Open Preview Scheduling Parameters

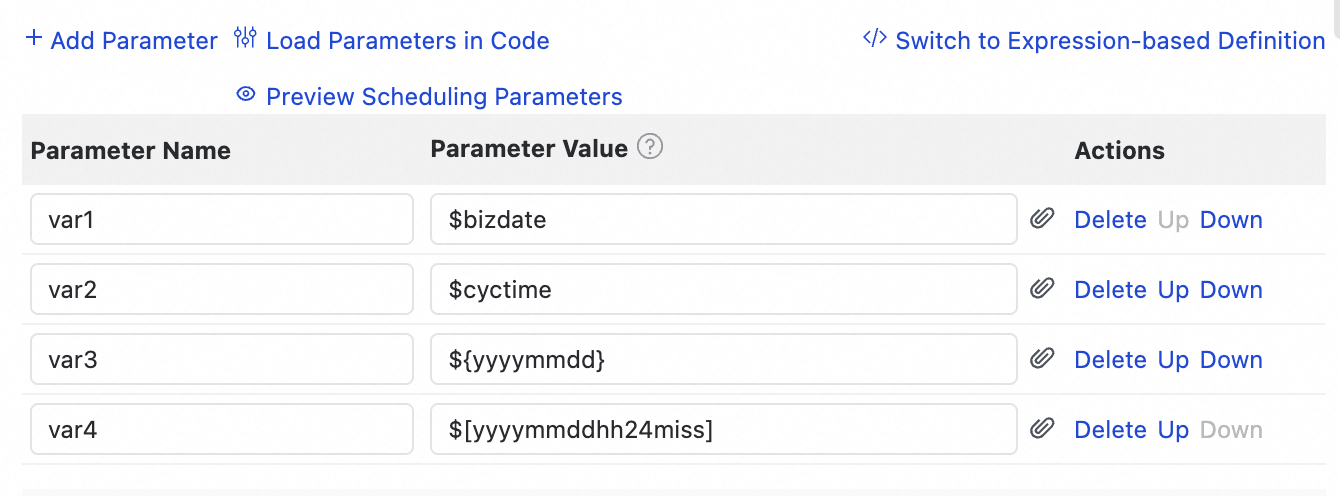tap(444, 97)
